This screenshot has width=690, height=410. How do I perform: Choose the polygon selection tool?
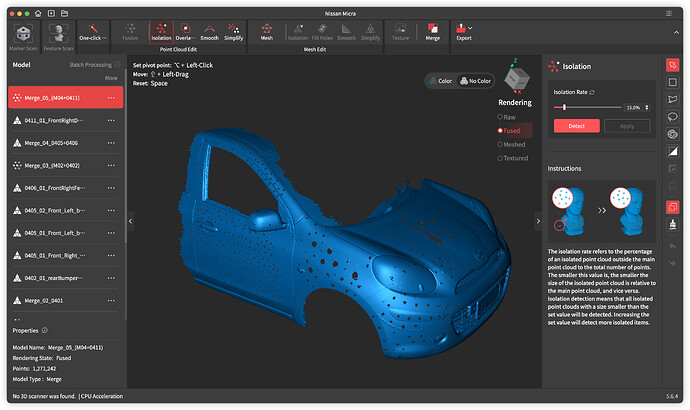coord(672,99)
